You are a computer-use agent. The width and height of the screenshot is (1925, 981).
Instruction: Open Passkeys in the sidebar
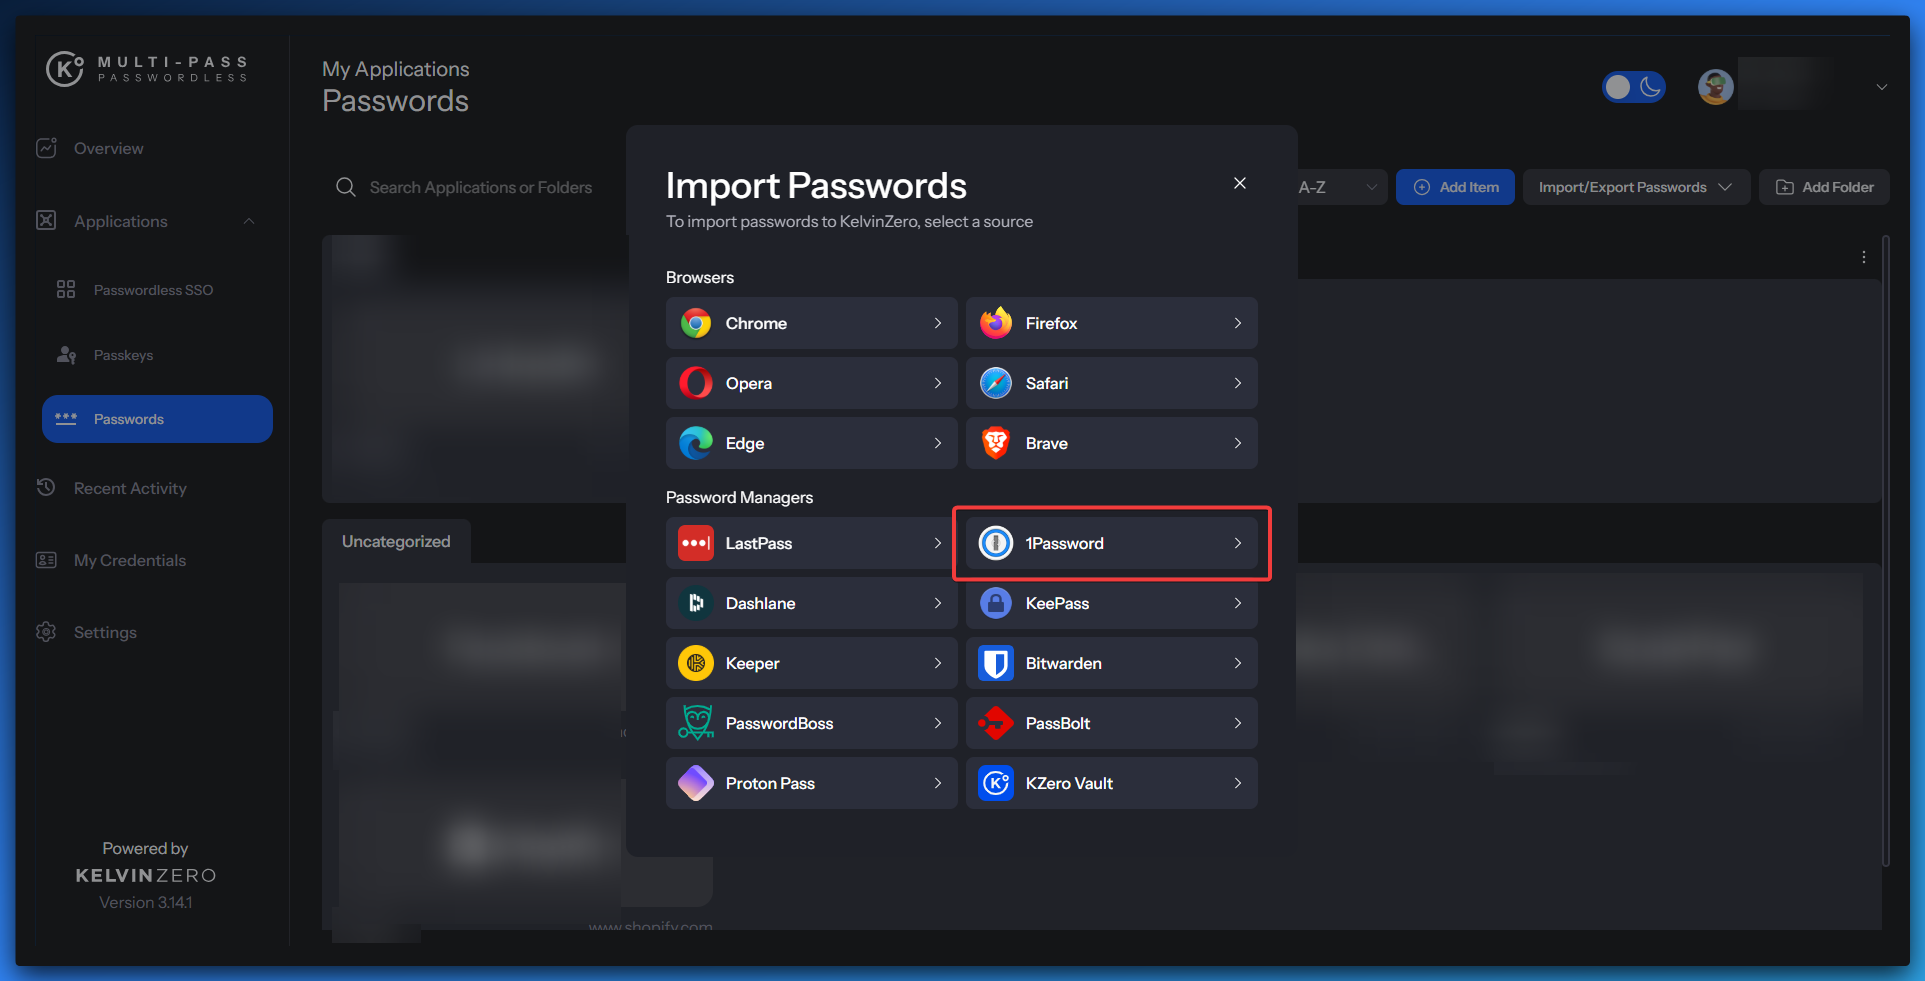[x=123, y=355]
